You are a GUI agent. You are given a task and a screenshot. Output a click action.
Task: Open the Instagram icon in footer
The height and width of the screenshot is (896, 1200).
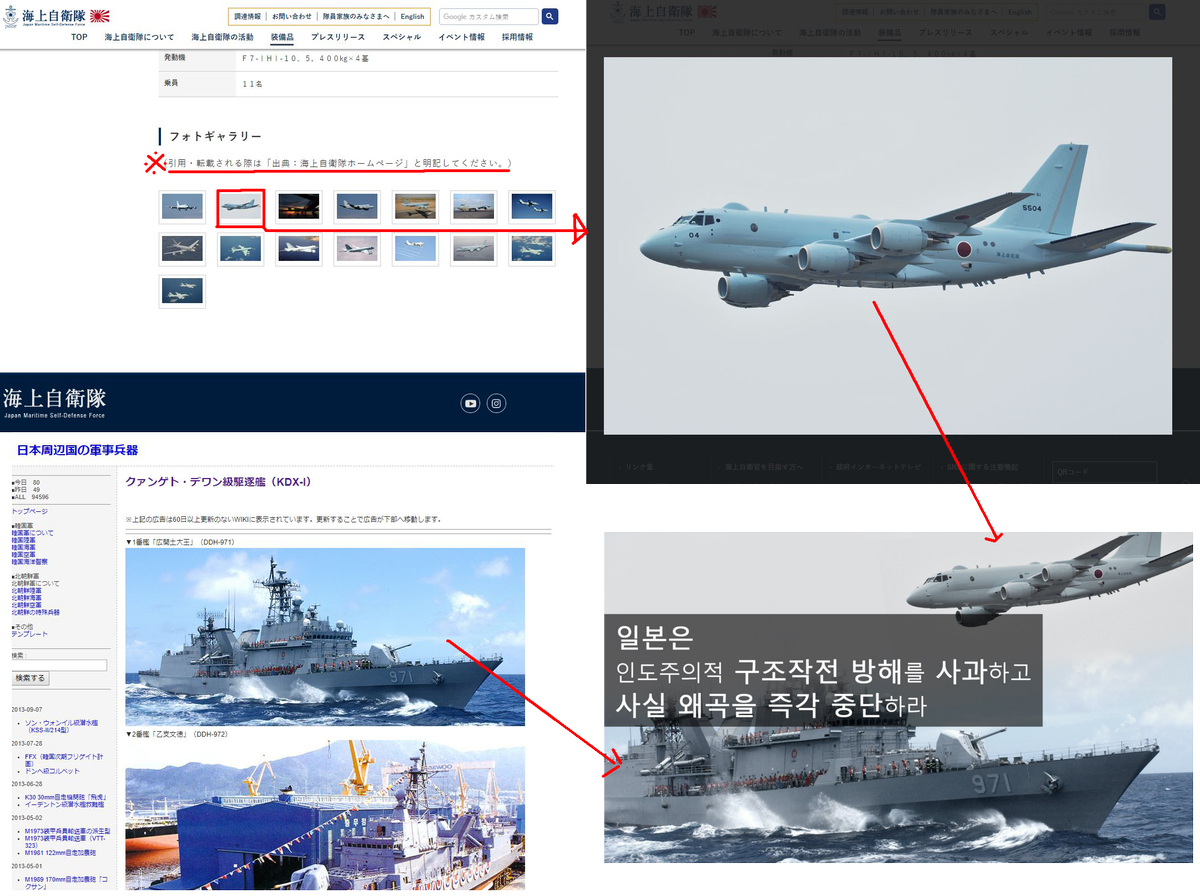(497, 403)
